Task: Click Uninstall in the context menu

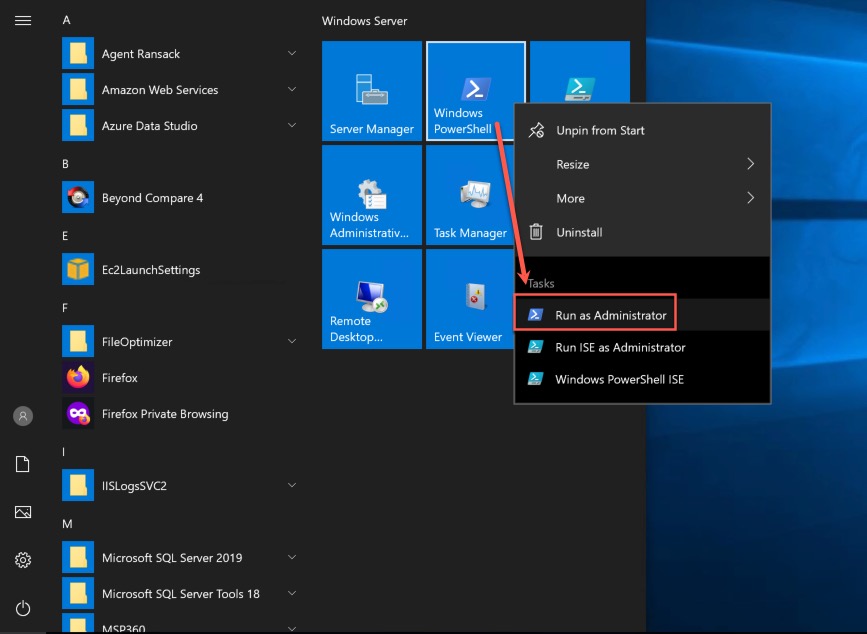Action: coord(578,232)
